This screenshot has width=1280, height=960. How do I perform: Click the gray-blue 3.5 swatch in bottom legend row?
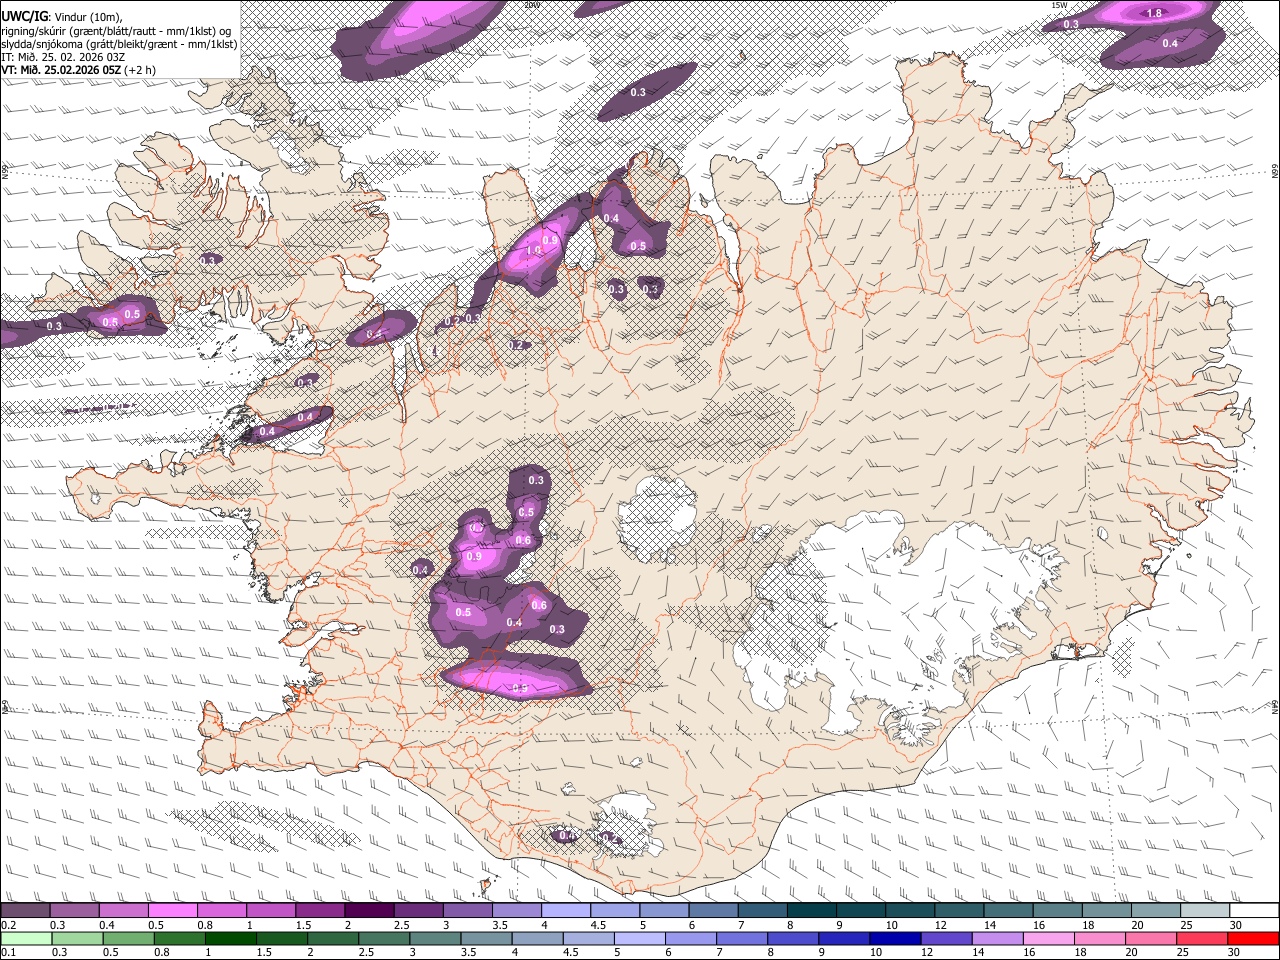point(486,938)
